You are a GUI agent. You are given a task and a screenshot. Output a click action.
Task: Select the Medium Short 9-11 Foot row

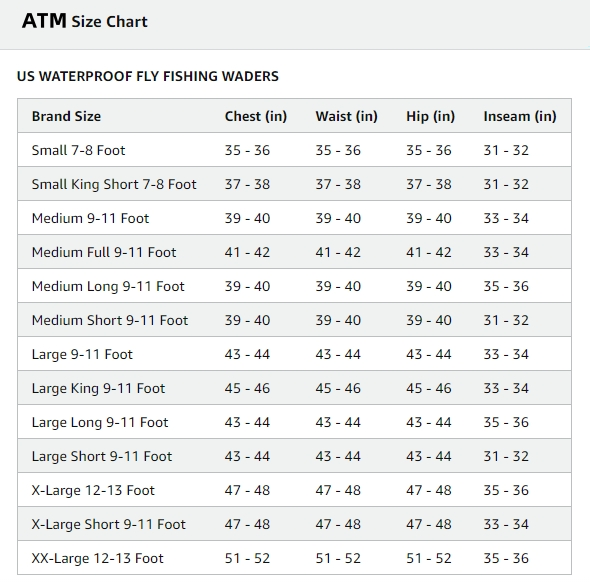click(x=294, y=320)
